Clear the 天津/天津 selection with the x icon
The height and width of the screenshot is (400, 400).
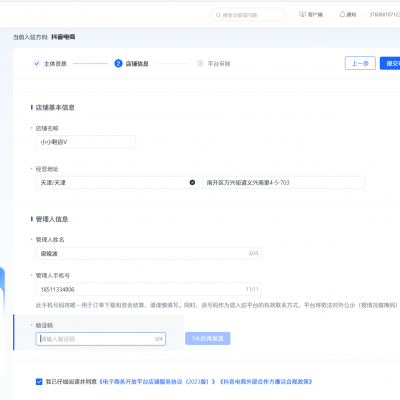(192, 183)
